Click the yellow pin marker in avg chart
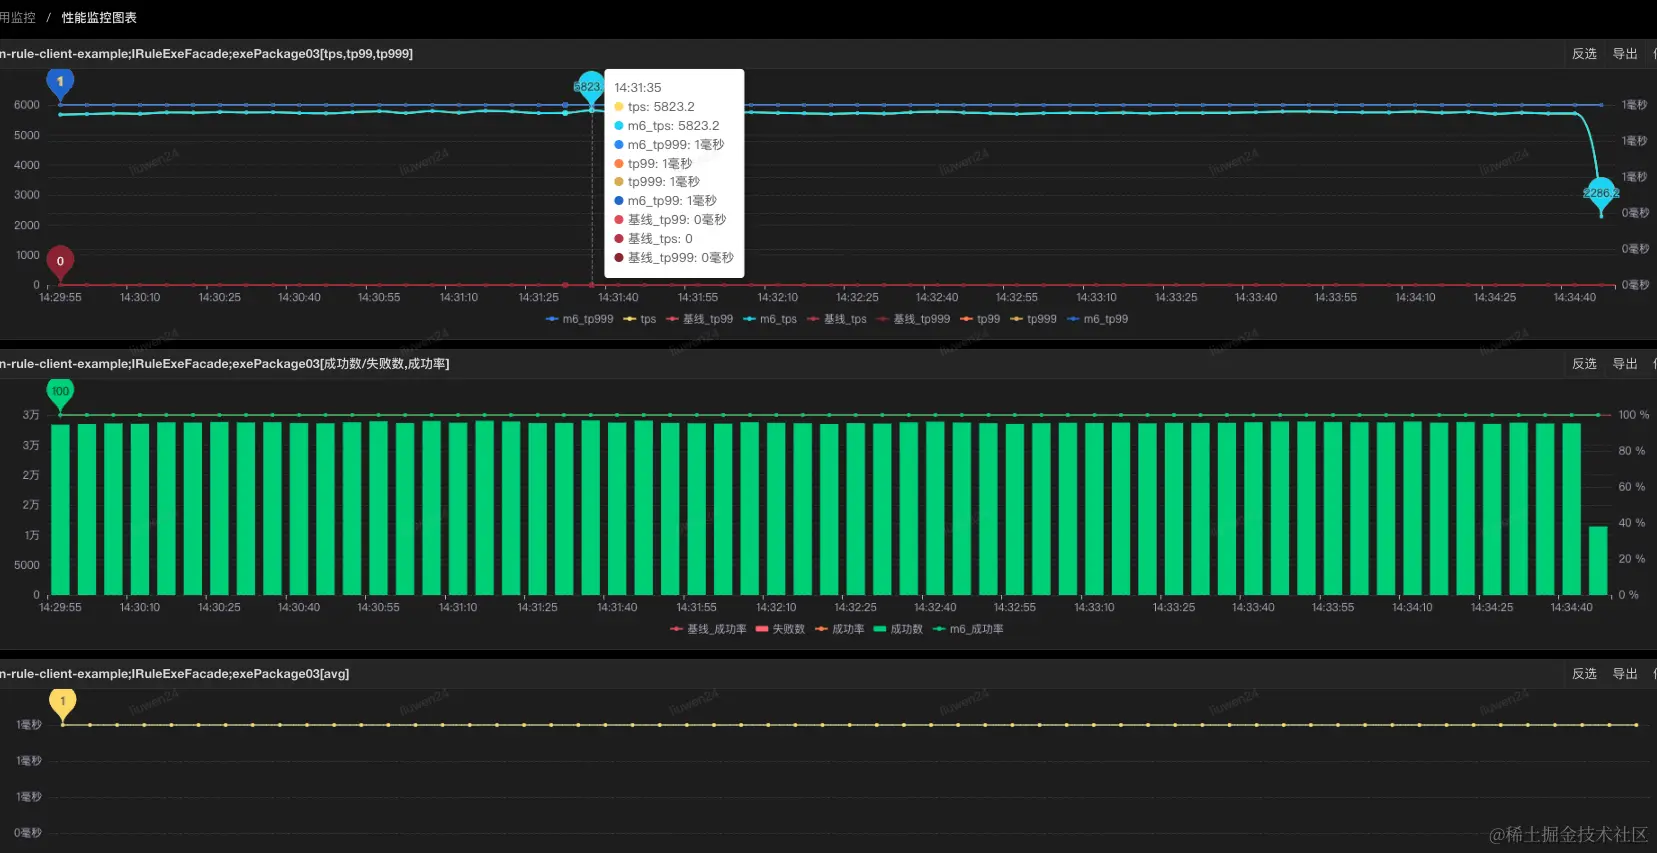The image size is (1657, 853). click(x=62, y=702)
